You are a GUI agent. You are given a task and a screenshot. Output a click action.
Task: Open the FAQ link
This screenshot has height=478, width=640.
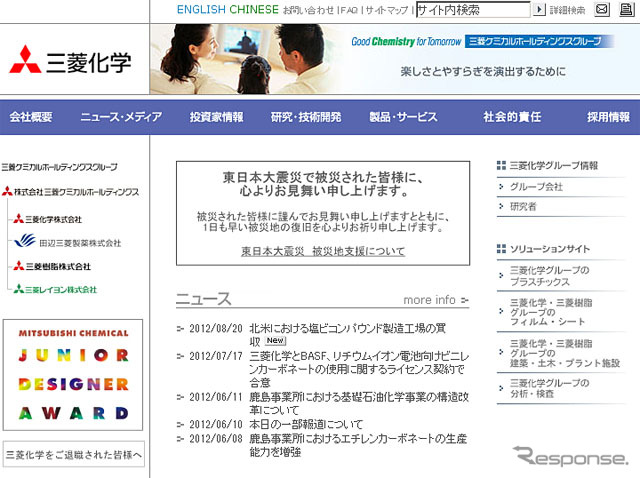(349, 10)
